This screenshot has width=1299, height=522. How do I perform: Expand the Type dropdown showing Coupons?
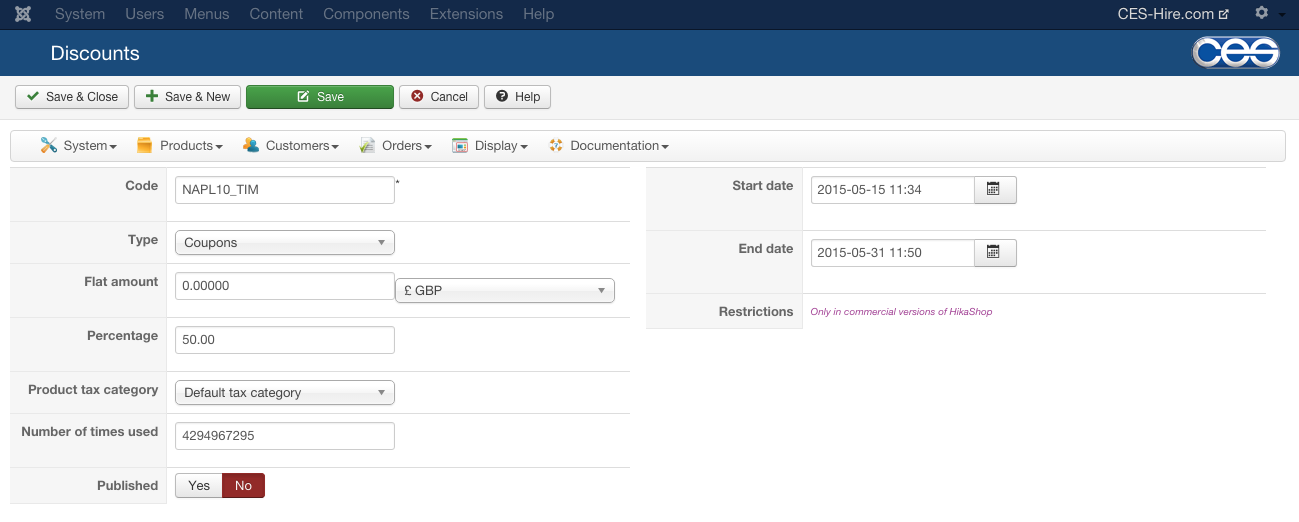[x=284, y=243]
